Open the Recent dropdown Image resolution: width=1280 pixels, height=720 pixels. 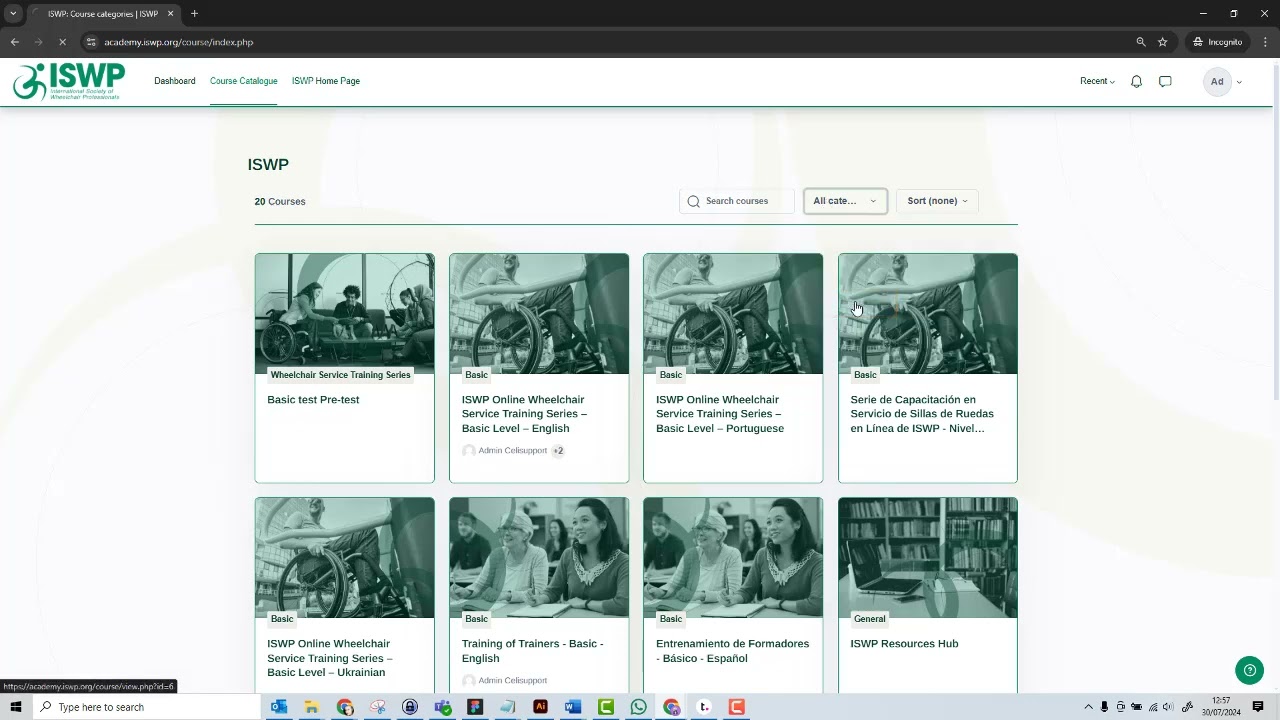click(x=1097, y=81)
